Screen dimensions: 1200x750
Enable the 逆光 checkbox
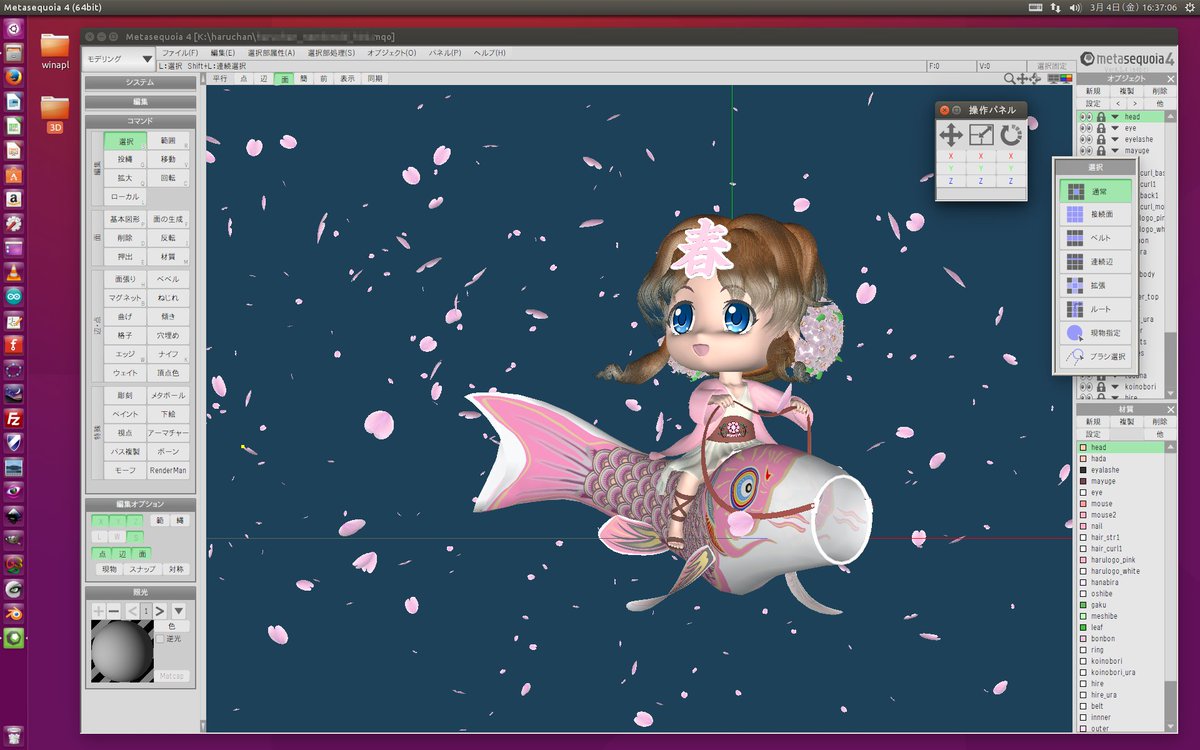pos(160,638)
